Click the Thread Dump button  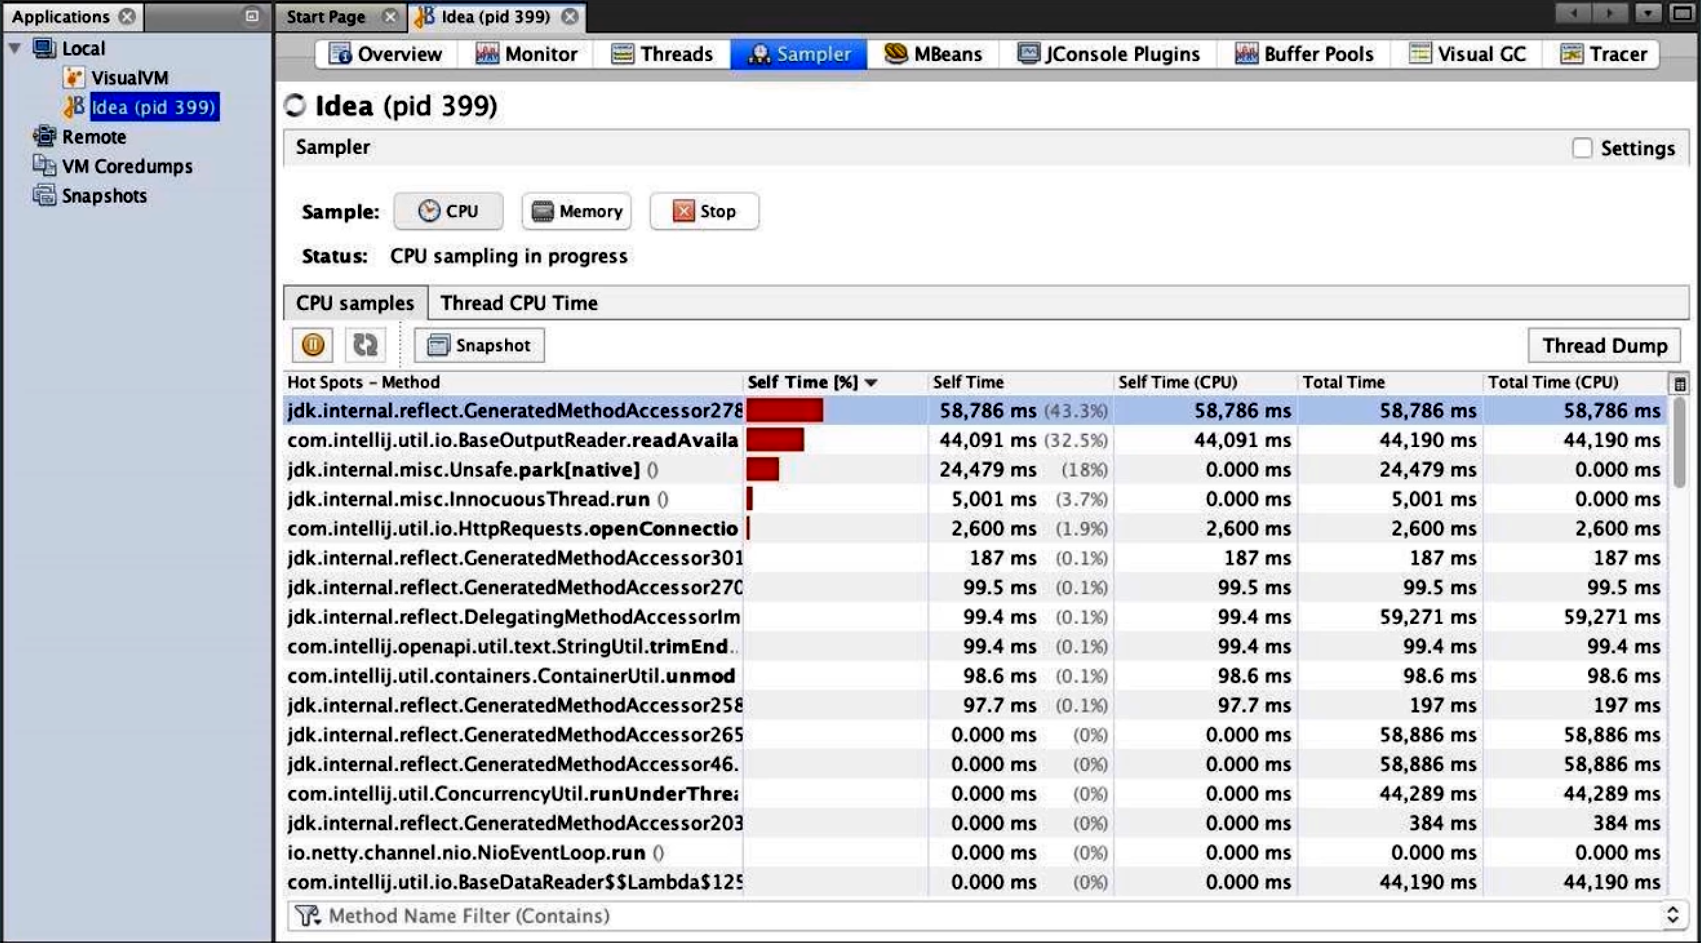click(1605, 345)
